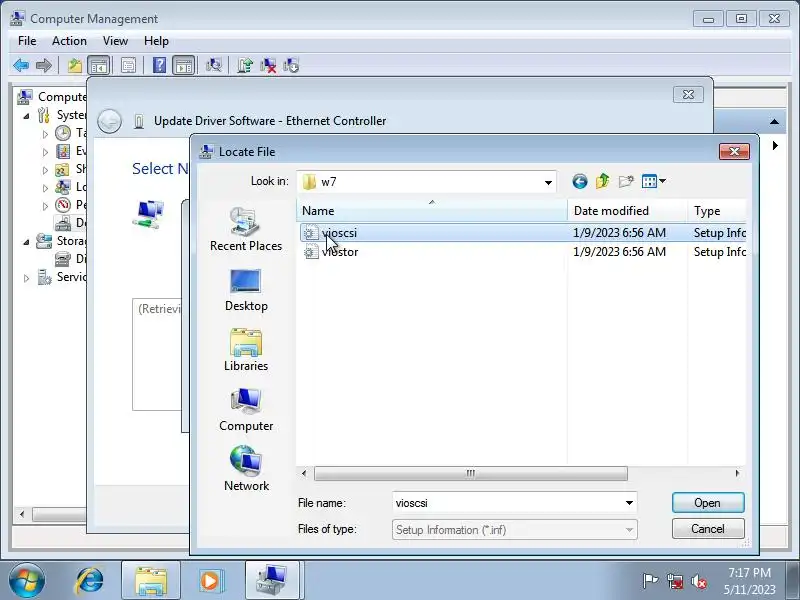Image resolution: width=800 pixels, height=600 pixels.
Task: Open the Action menu
Action: coord(69,41)
